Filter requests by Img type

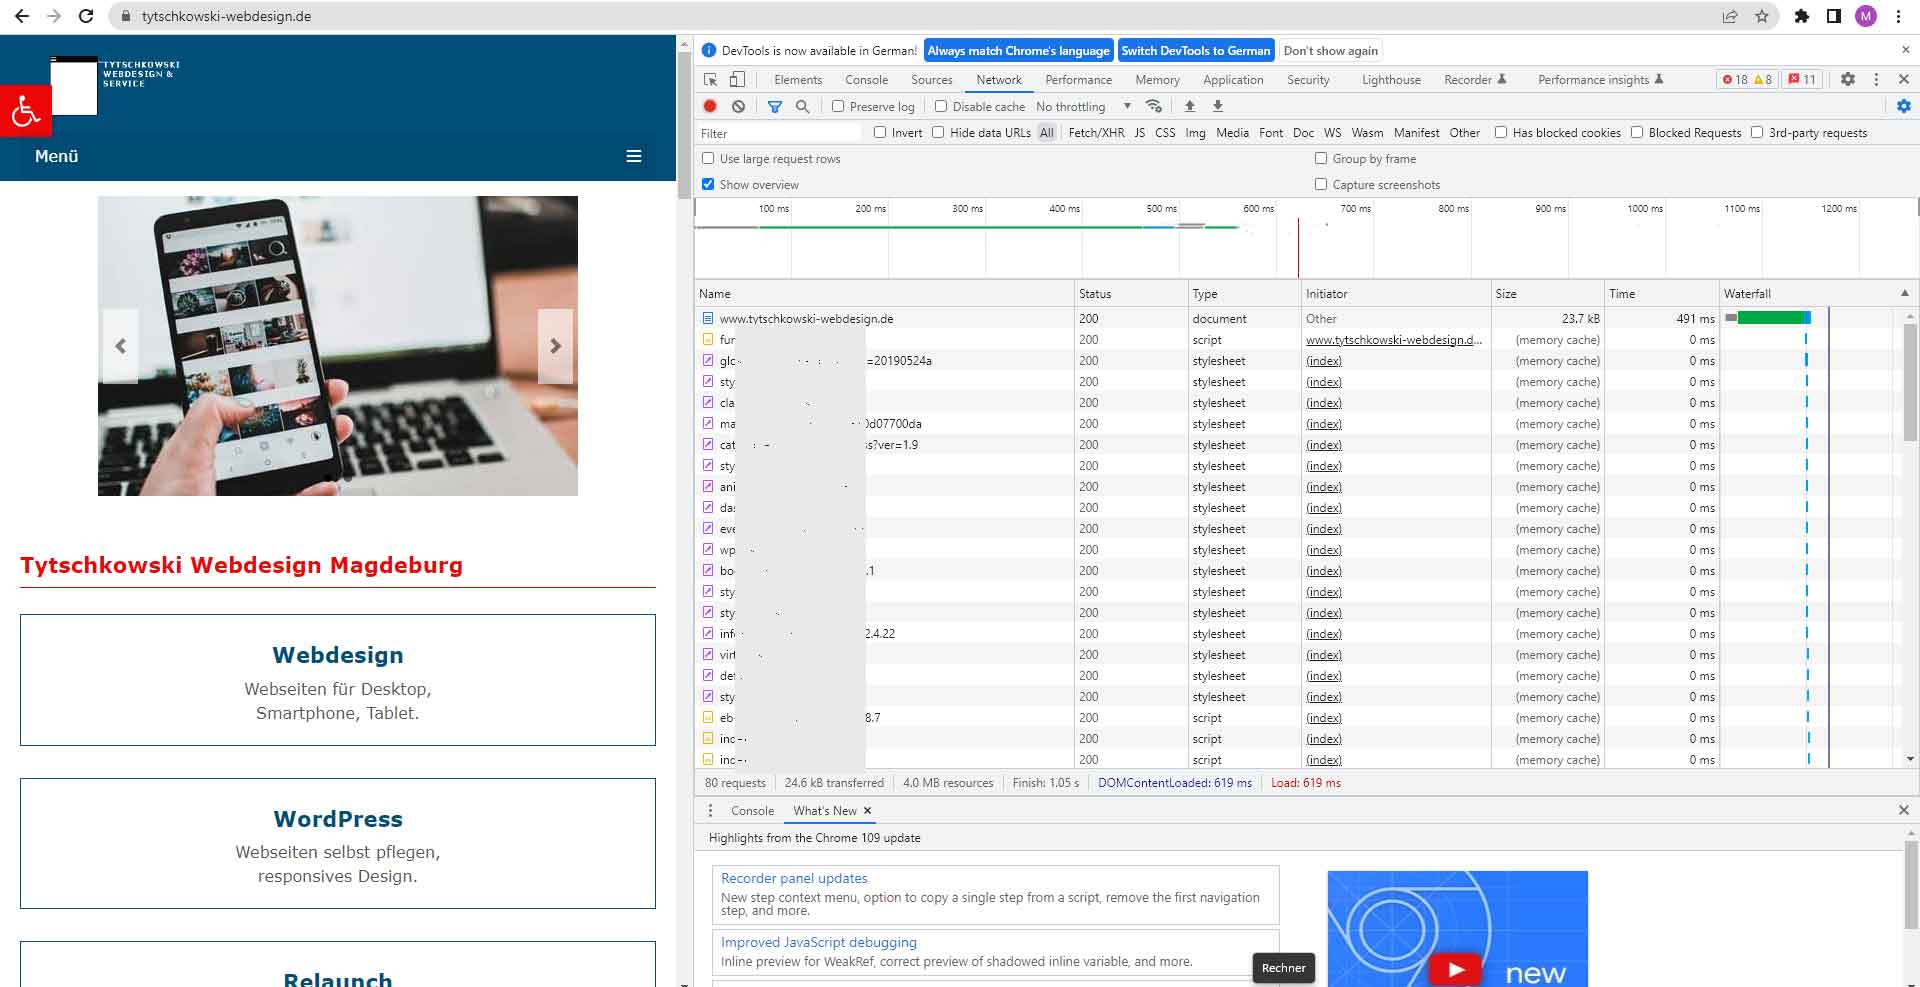[1195, 133]
